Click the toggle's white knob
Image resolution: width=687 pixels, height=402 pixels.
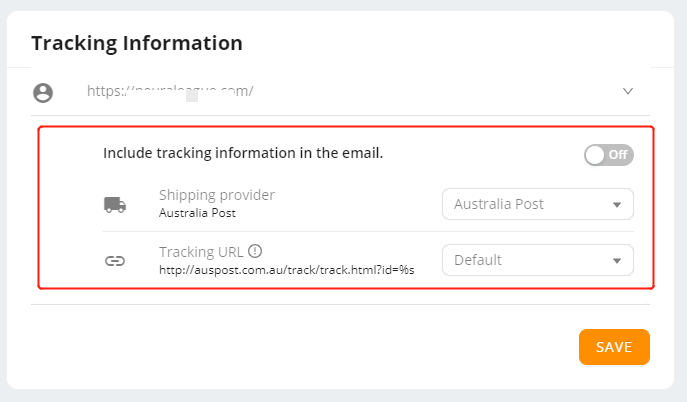point(595,155)
